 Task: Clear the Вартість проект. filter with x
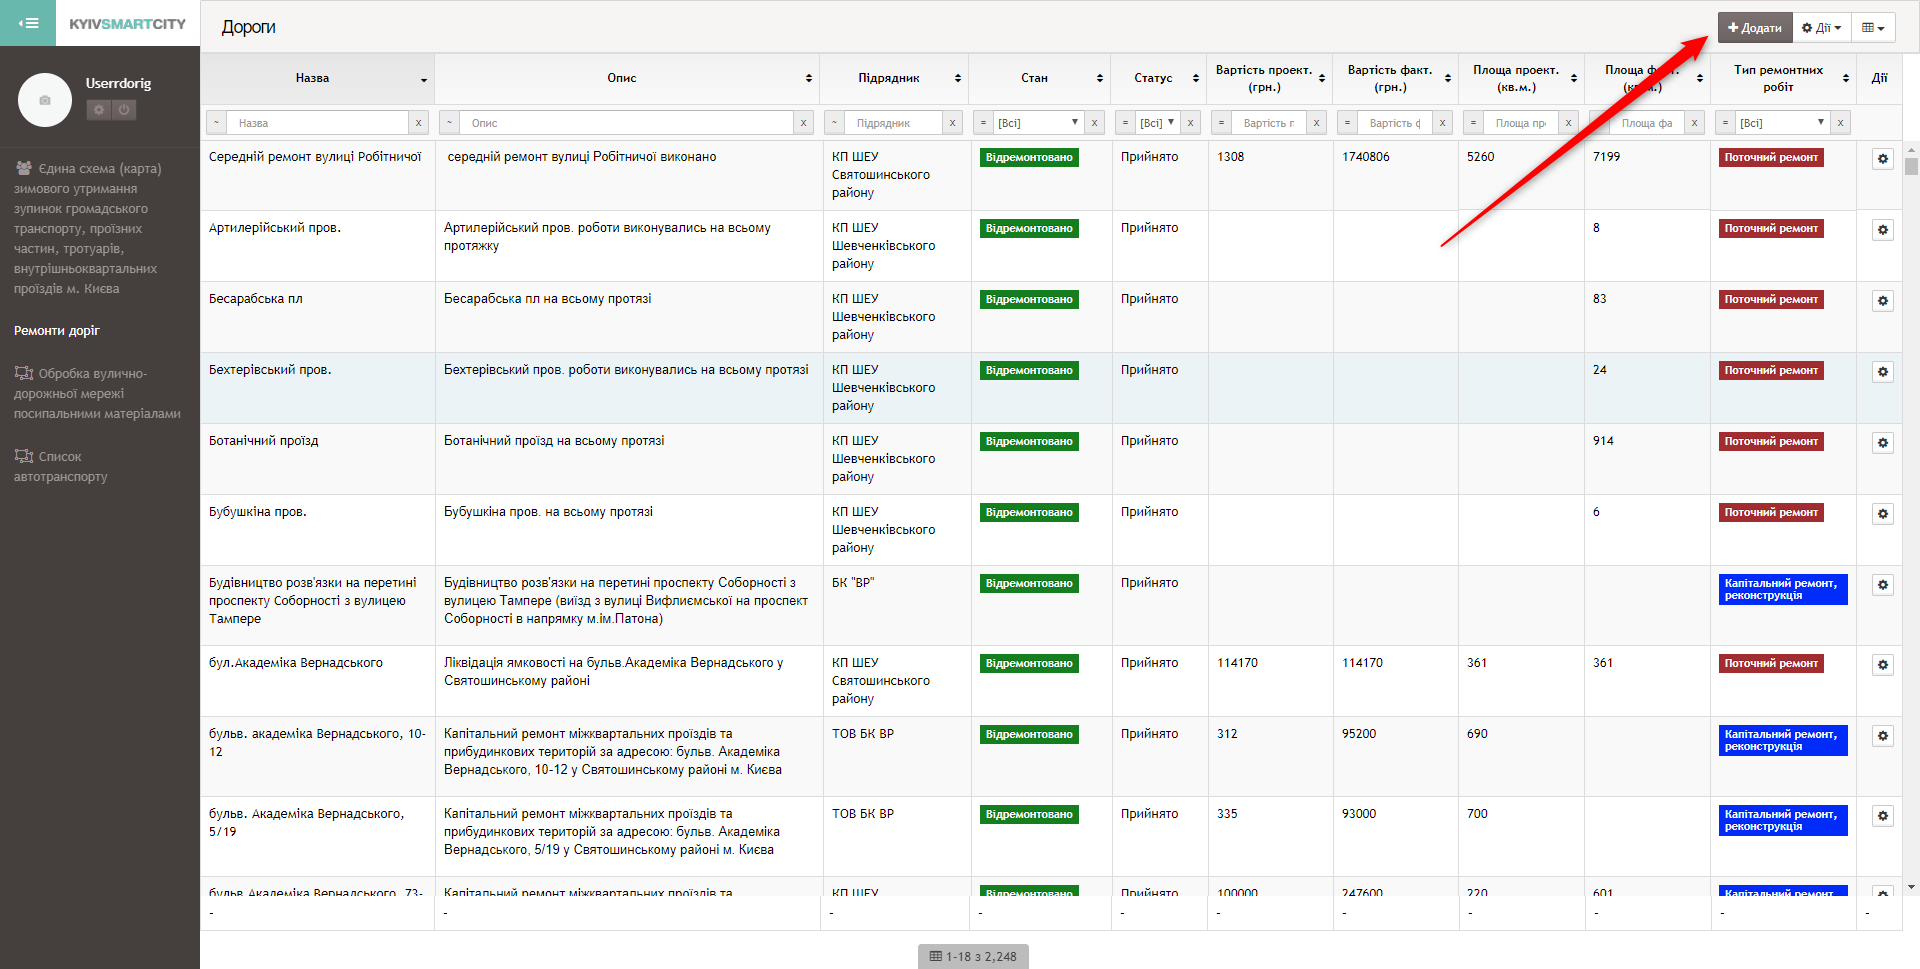pyautogui.click(x=1316, y=123)
